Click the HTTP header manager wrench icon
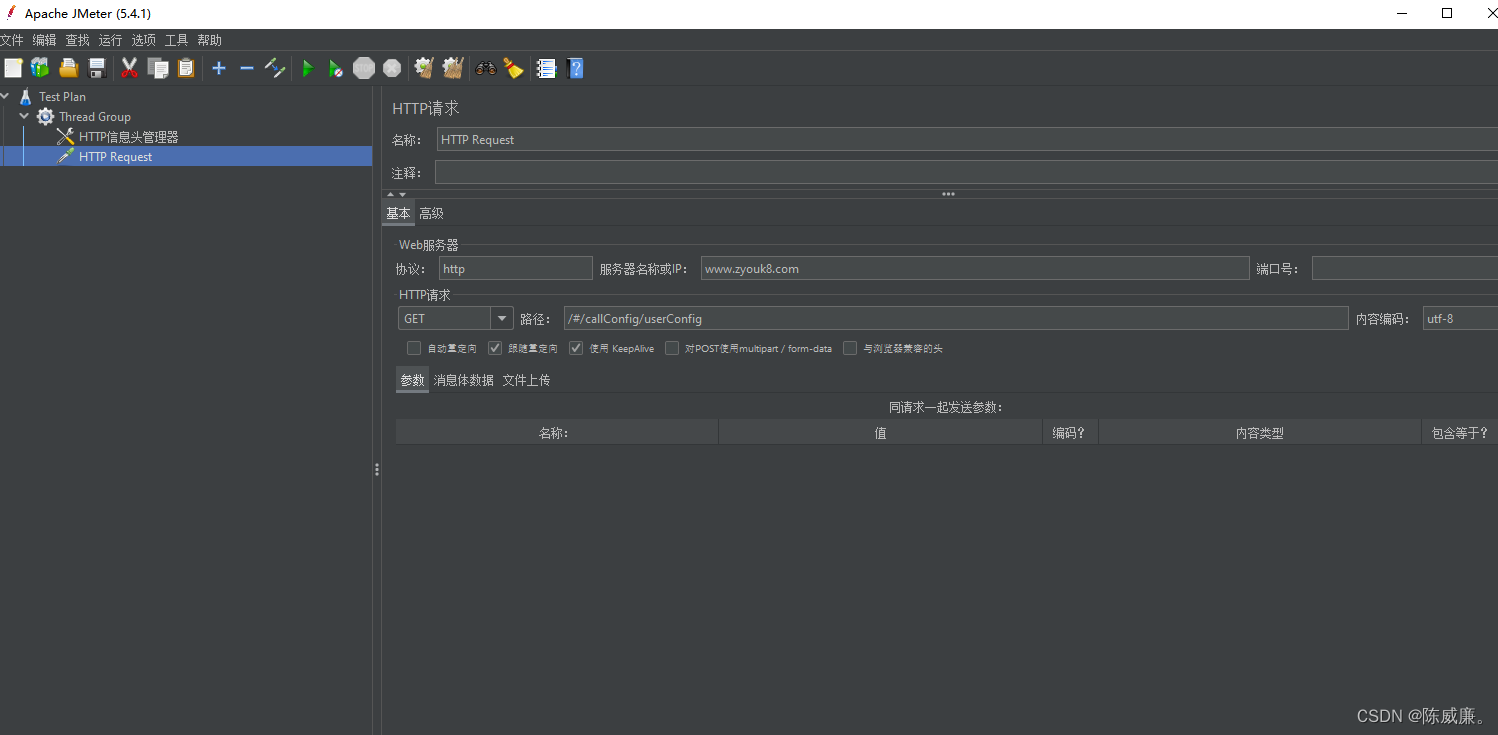1498x735 pixels. tap(65, 137)
